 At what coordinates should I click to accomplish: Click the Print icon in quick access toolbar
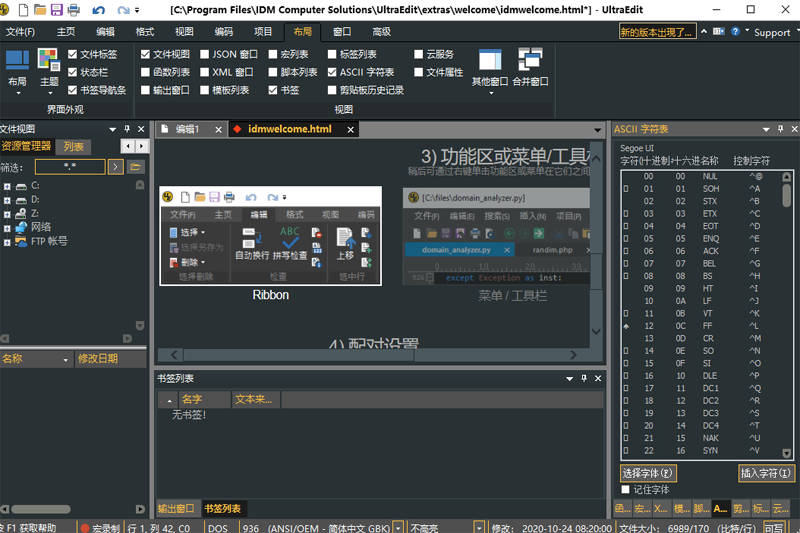pyautogui.click(x=74, y=9)
